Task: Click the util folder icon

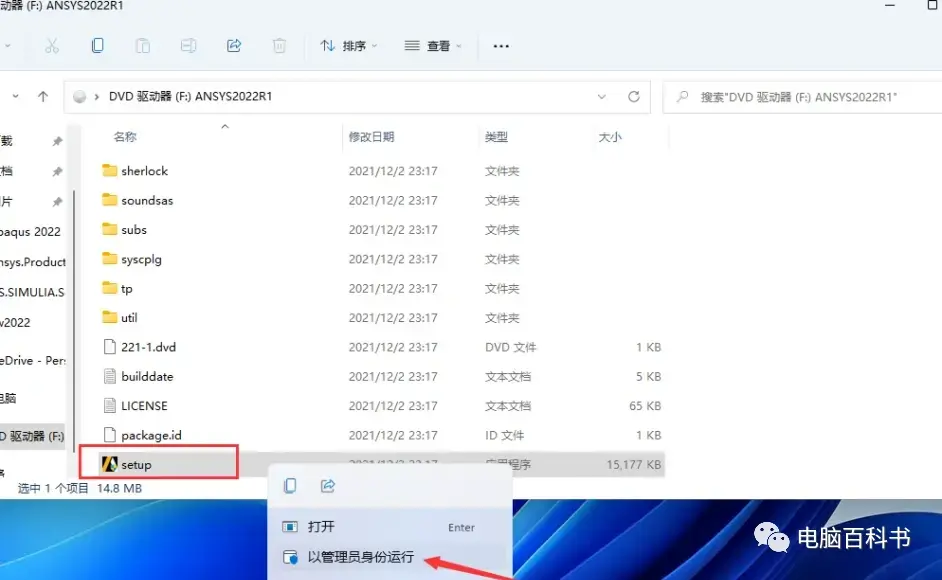Action: [109, 317]
